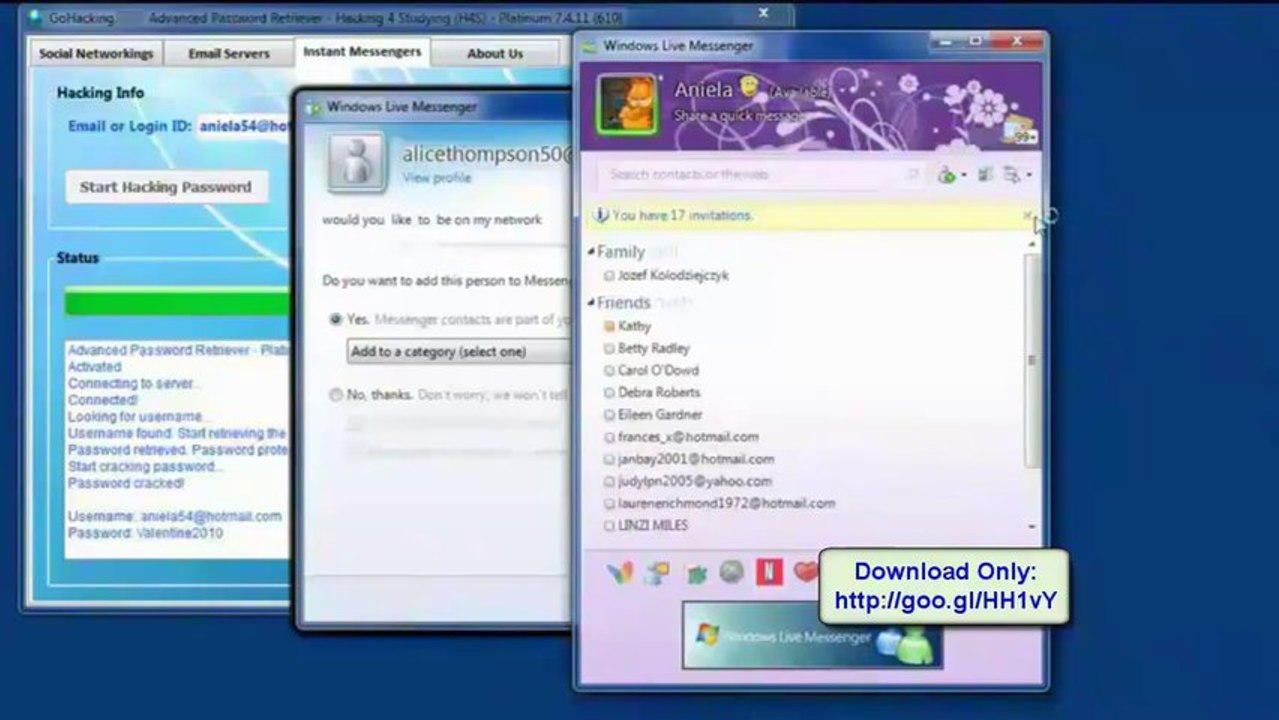This screenshot has width=1279, height=720.
Task: Click the green progress bar under Status
Action: click(177, 302)
